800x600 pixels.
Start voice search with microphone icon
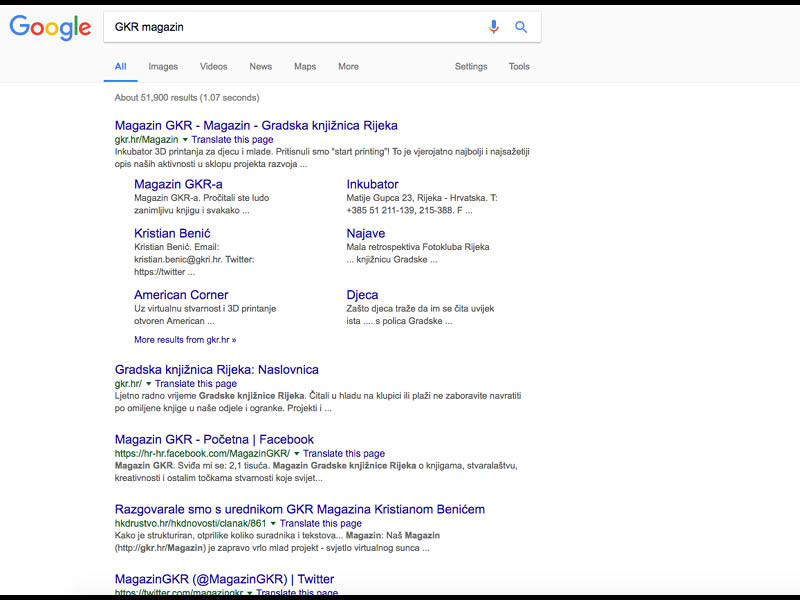pyautogui.click(x=493, y=27)
